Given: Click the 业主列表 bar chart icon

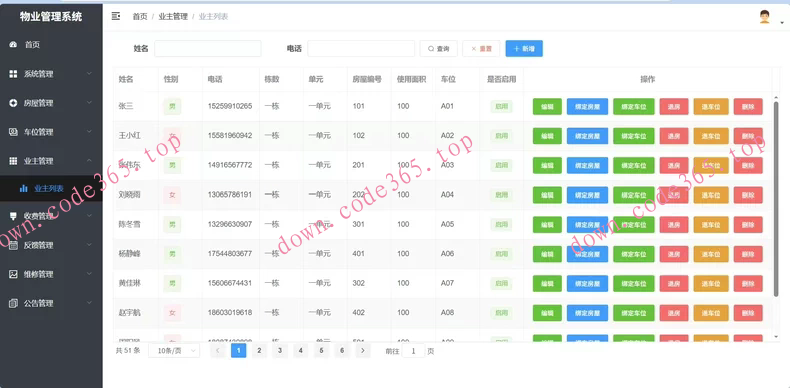Looking at the screenshot, I should click(x=23, y=188).
